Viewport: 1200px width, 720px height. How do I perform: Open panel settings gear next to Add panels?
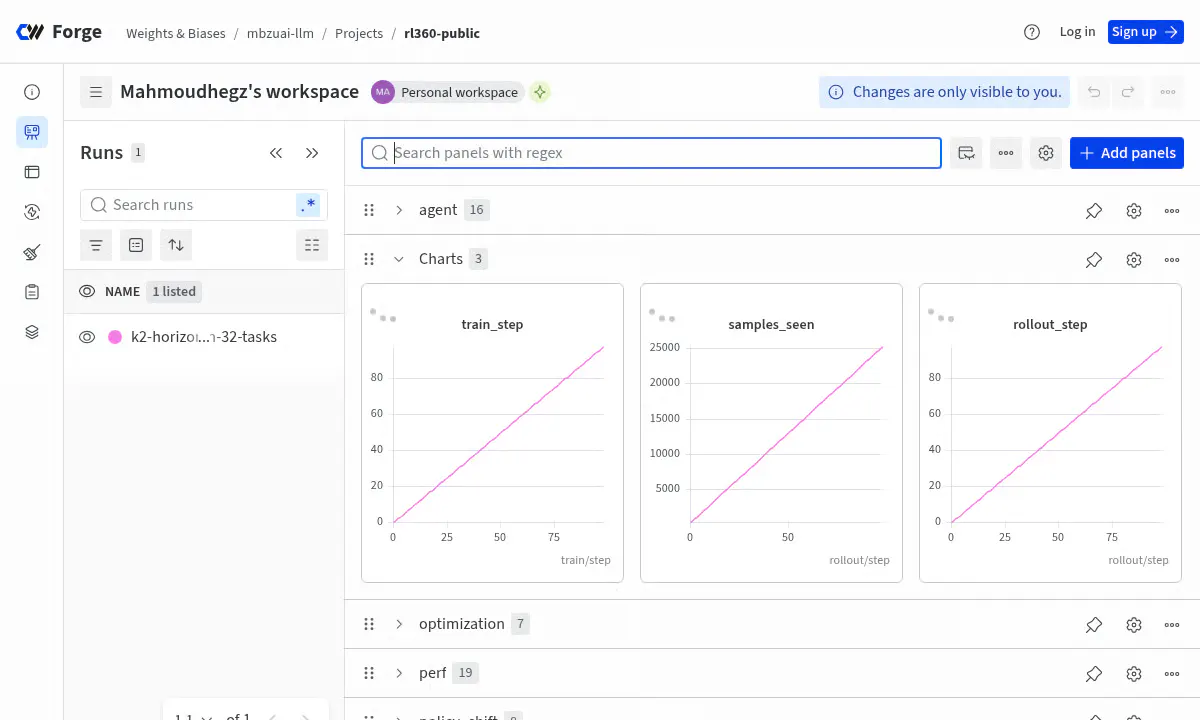(x=1046, y=153)
